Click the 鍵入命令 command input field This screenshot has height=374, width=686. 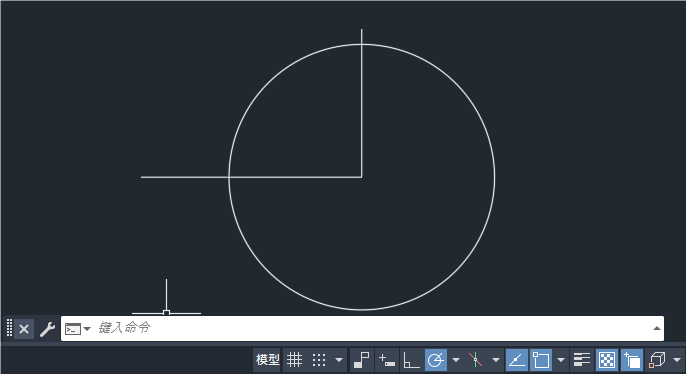click(x=362, y=328)
